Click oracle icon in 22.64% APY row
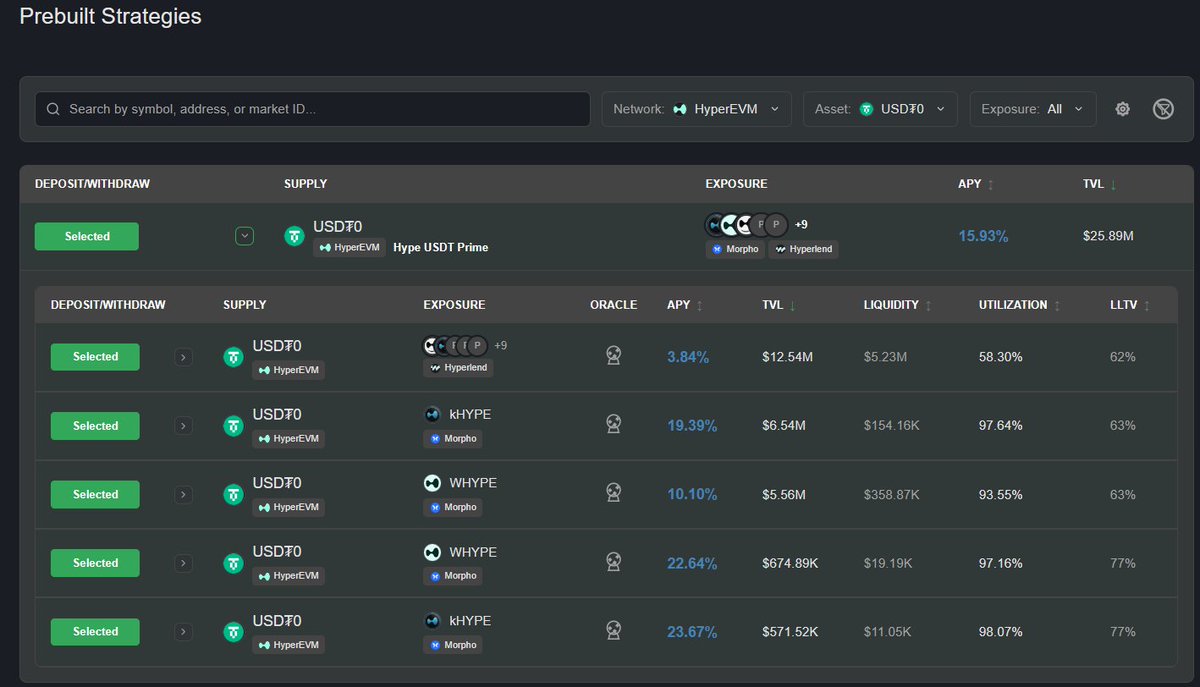The width and height of the screenshot is (1200, 687). (x=614, y=562)
